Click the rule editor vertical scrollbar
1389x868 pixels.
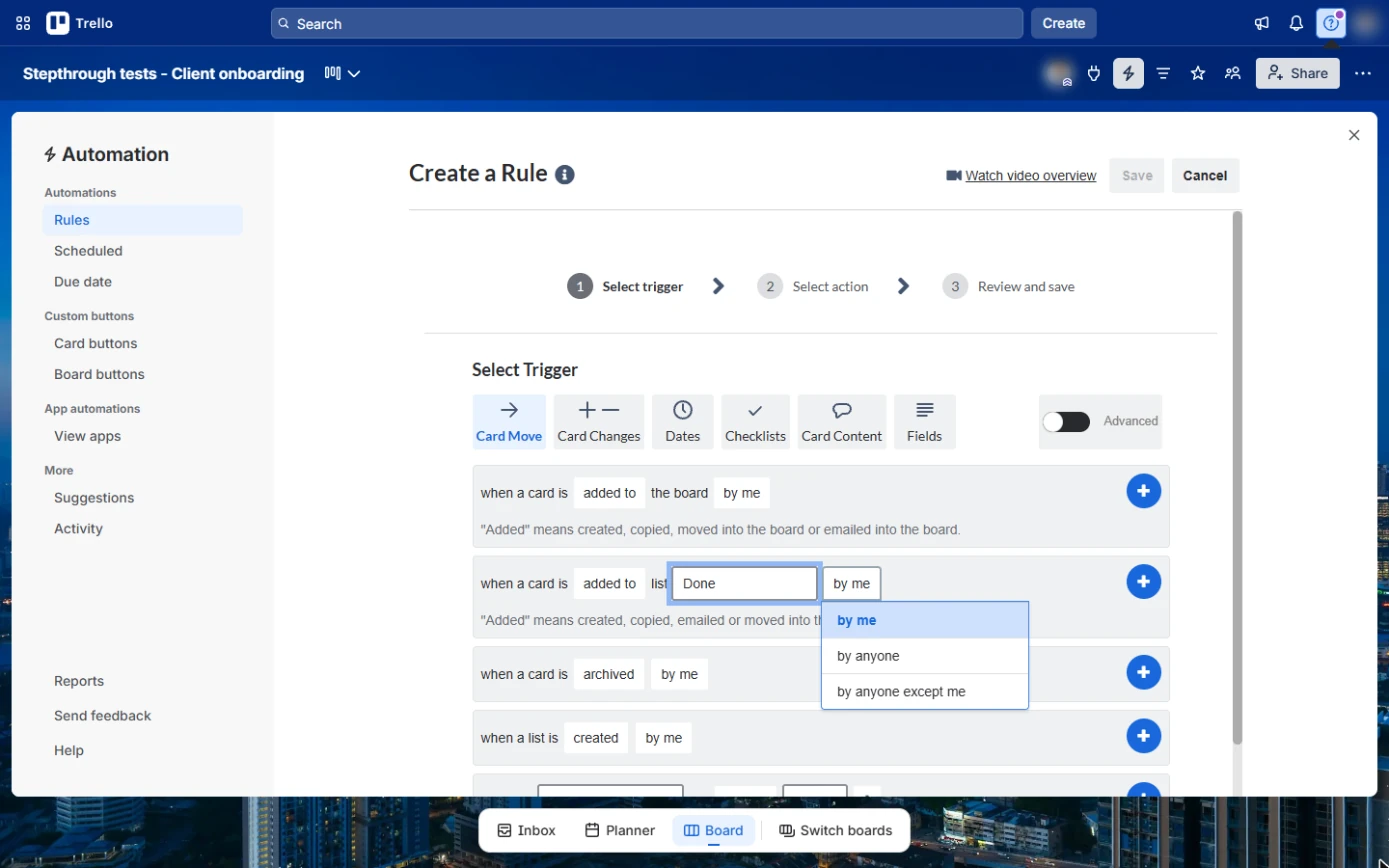1237,478
